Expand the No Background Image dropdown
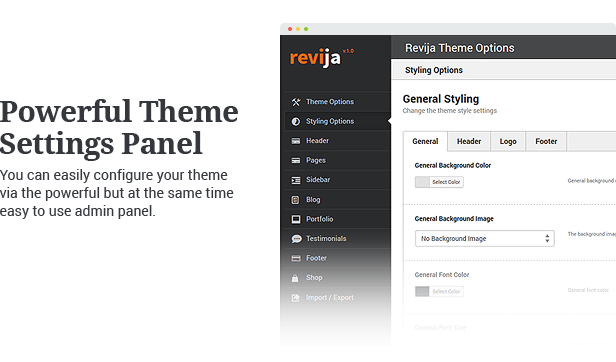Image resolution: width=616 pixels, height=362 pixels. click(484, 239)
